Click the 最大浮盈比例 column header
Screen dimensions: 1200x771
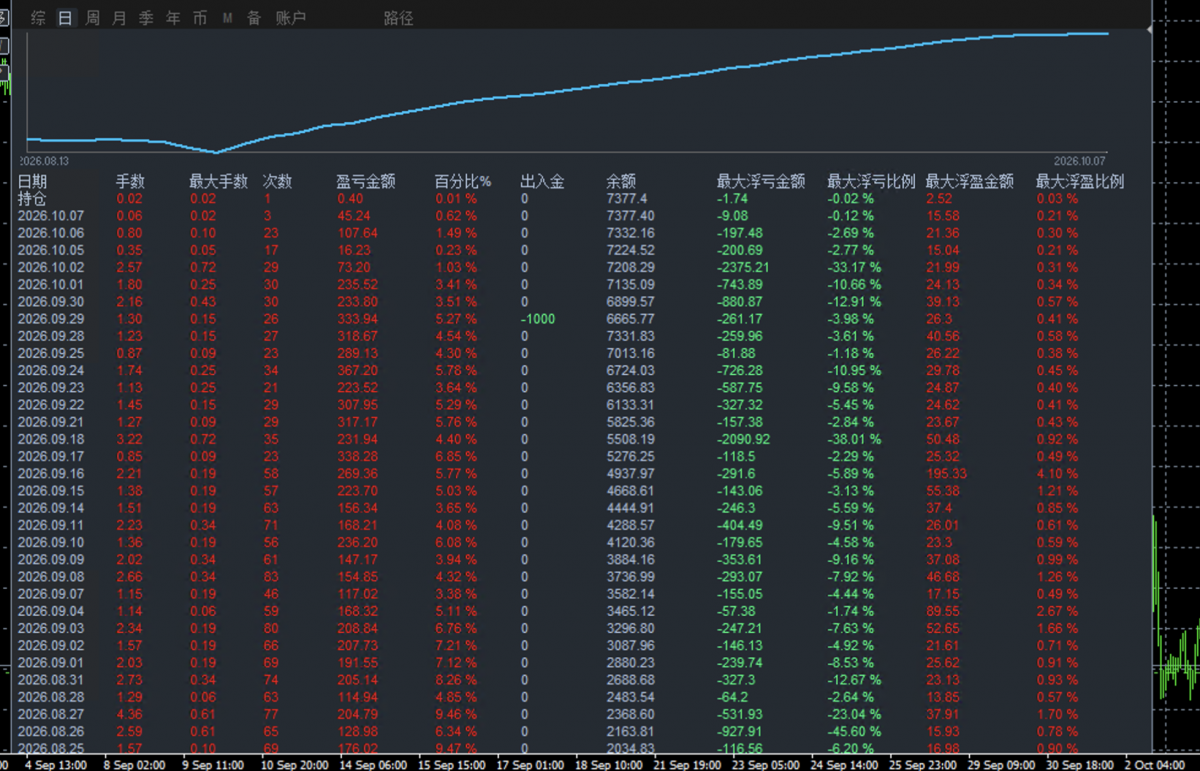[1080, 182]
